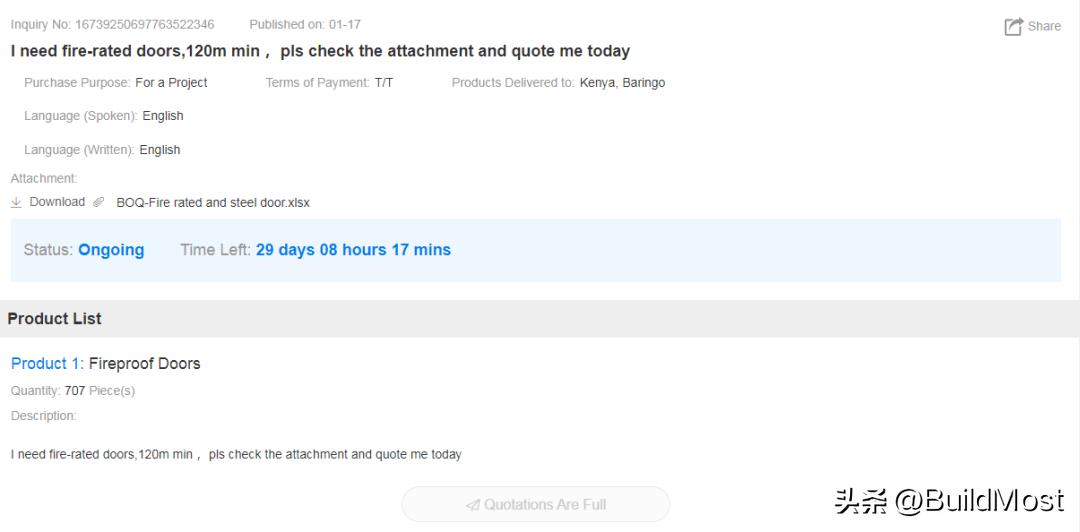Click the Published on date 01-17
Screen dimensions: 1080x532
(344, 24)
